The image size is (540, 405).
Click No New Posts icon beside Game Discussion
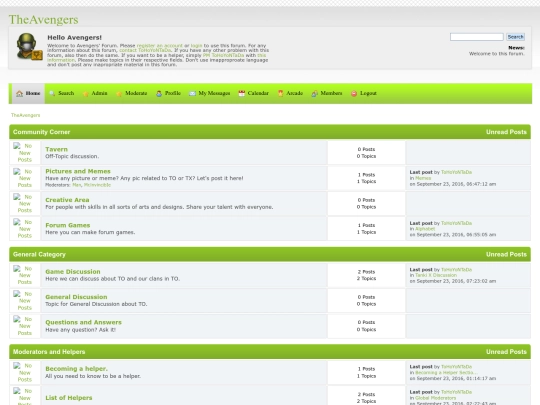[x=24, y=275]
